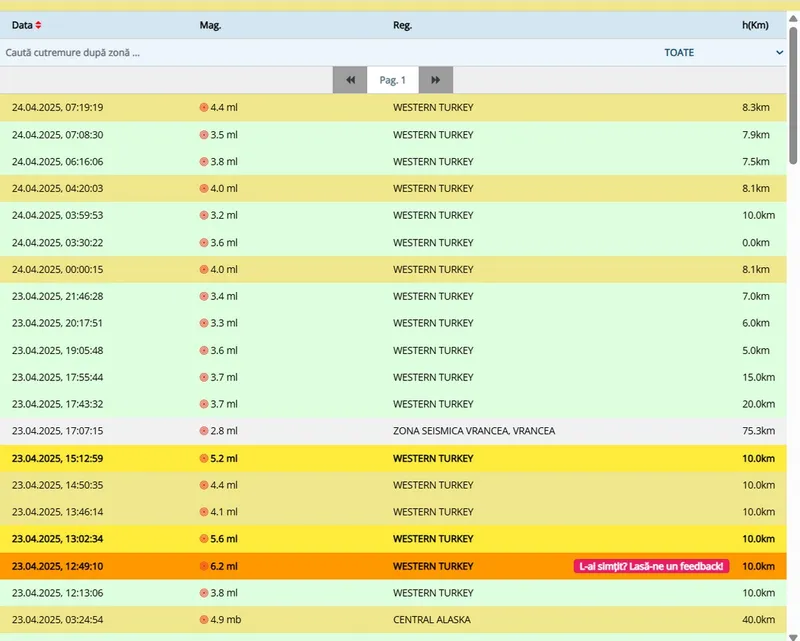The height and width of the screenshot is (641, 800).
Task: Click epicenter icon for the 4.1 ml quake
Action: 204,512
